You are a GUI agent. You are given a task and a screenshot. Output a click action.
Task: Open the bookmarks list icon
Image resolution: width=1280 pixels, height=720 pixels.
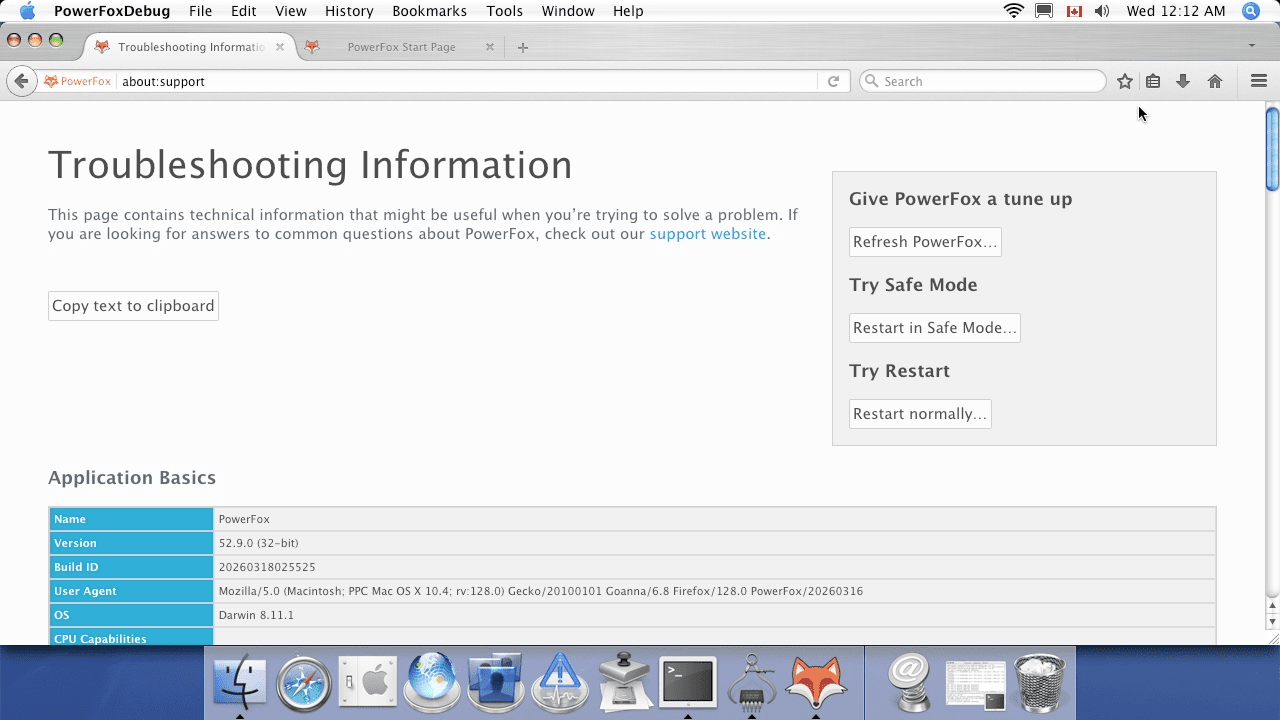pos(1153,81)
